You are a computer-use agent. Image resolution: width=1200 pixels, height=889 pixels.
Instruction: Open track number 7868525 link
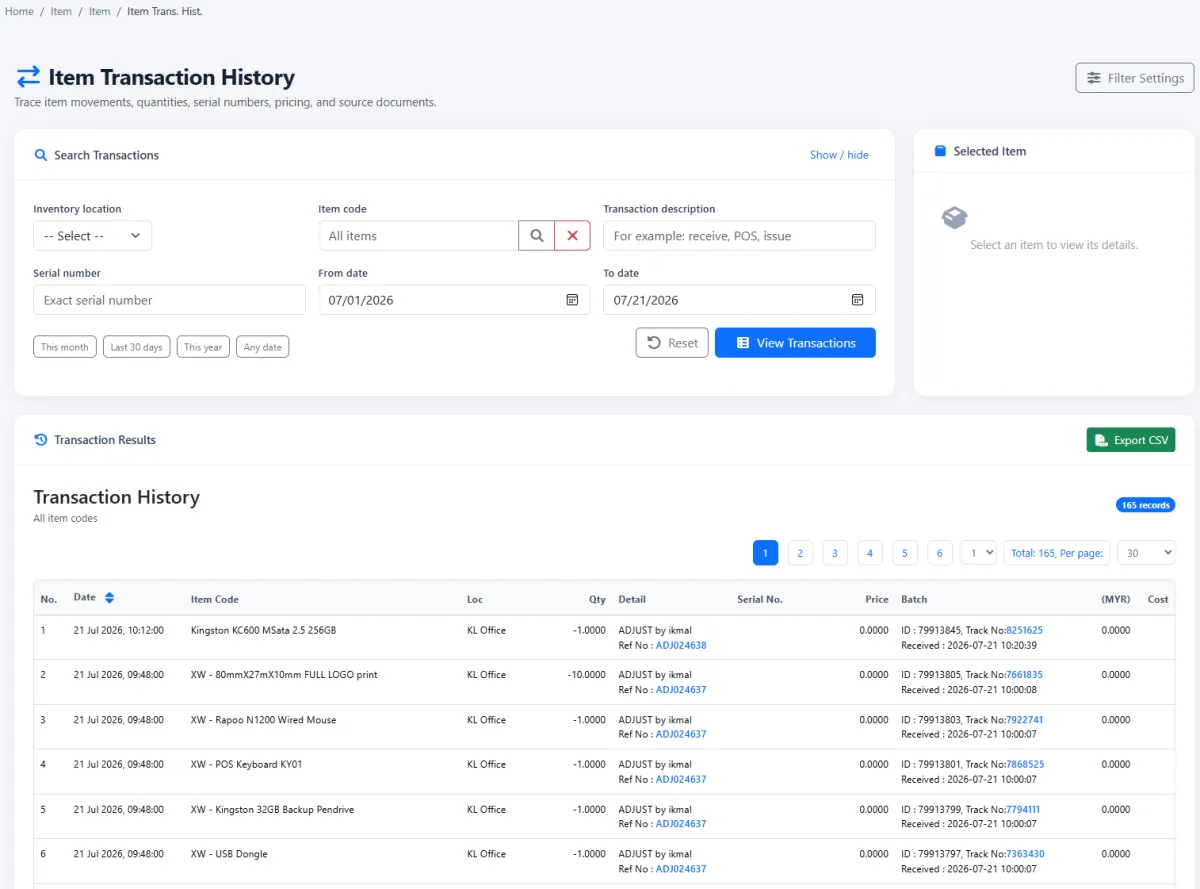pyautogui.click(x=1025, y=764)
